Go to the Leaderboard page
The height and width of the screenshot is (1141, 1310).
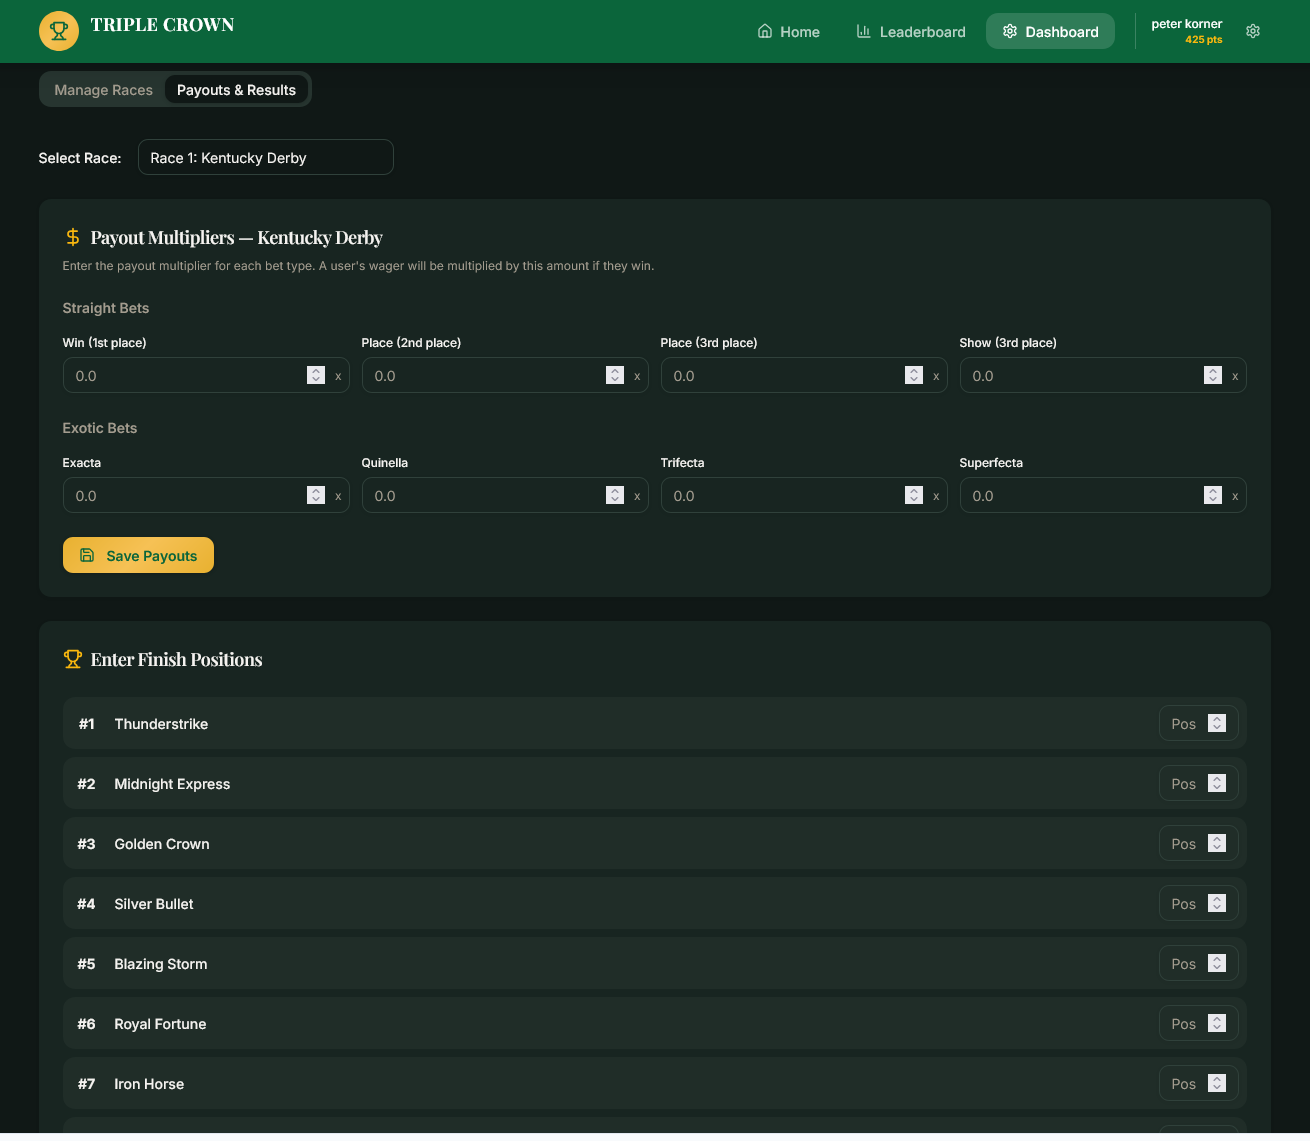(x=911, y=31)
